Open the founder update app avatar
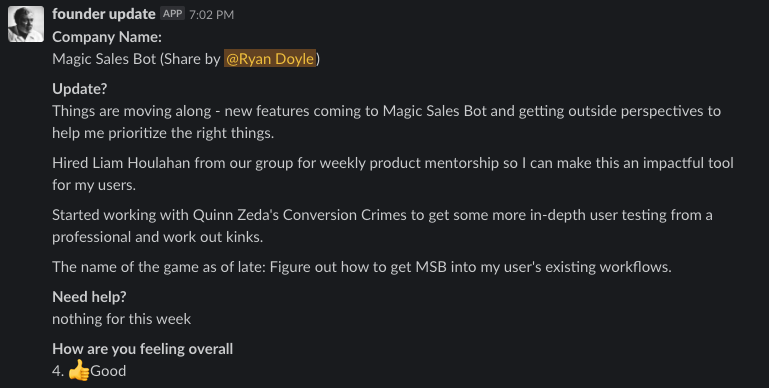 click(26, 25)
